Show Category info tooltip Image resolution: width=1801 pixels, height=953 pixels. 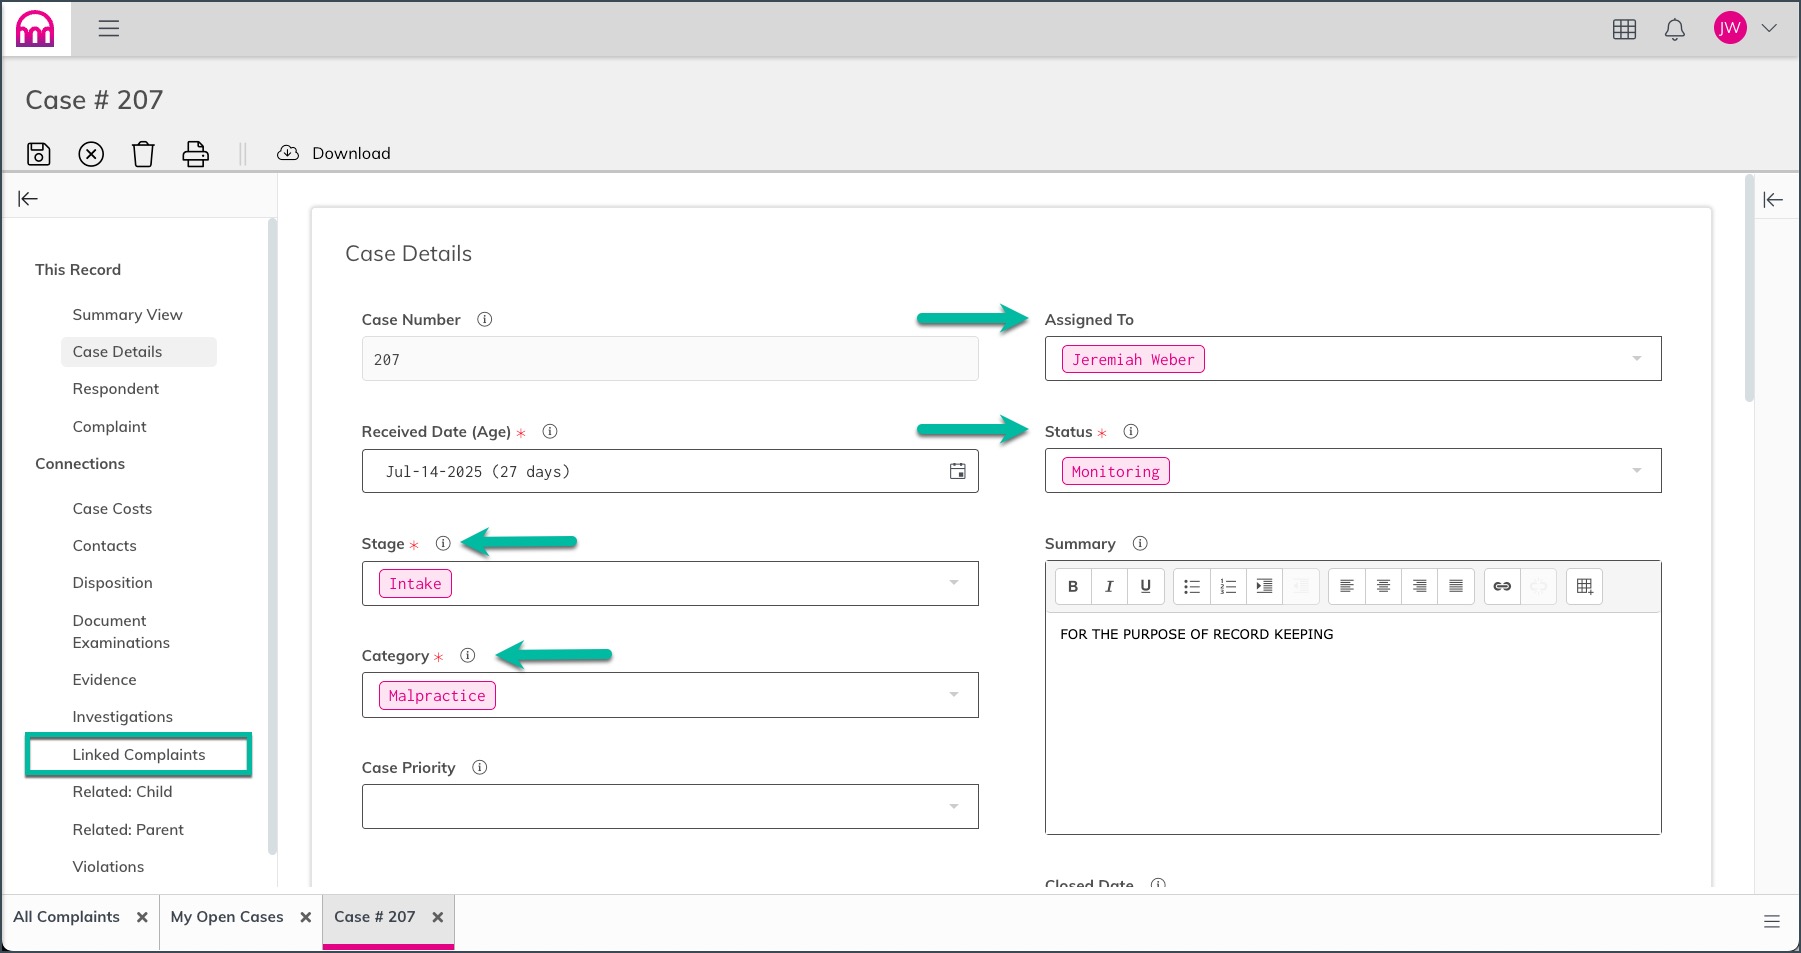point(467,656)
